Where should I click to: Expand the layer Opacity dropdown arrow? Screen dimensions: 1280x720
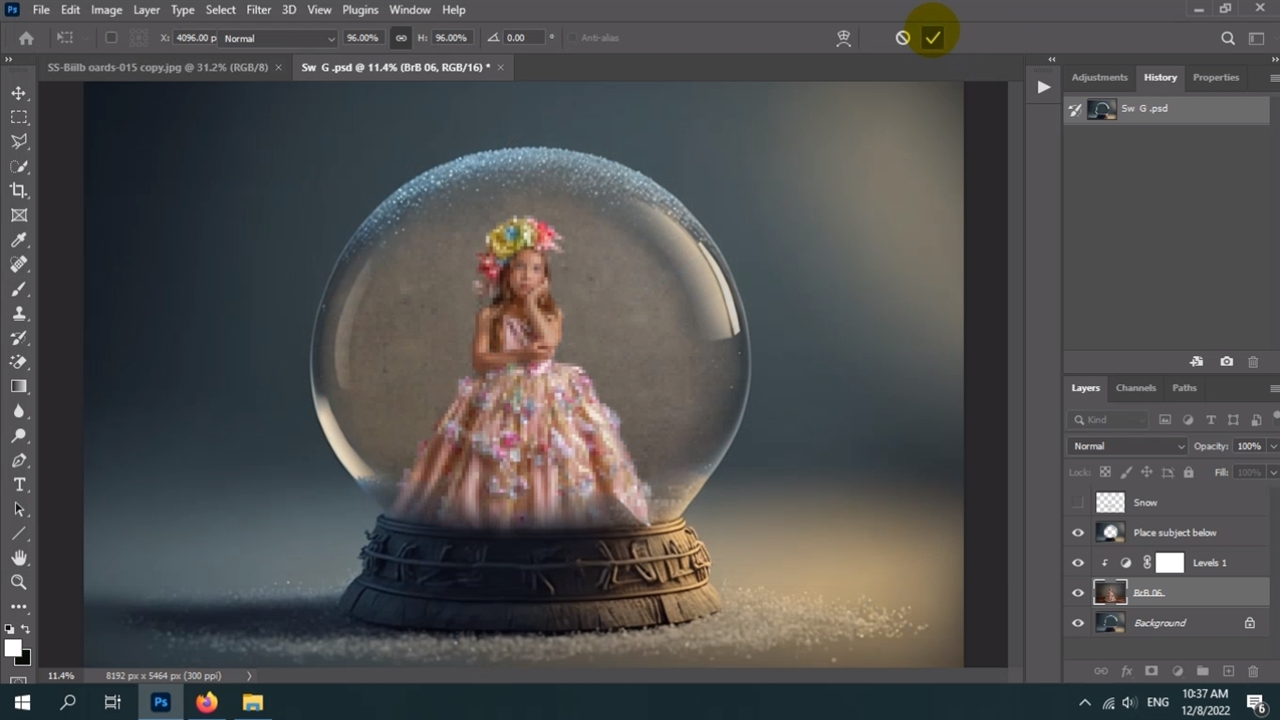pyautogui.click(x=1273, y=446)
